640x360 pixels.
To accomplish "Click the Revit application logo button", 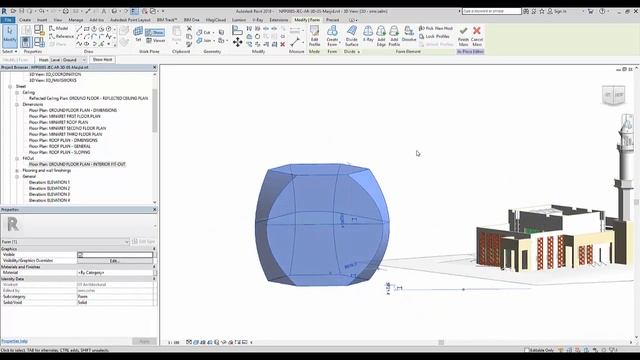I will 4,11.
